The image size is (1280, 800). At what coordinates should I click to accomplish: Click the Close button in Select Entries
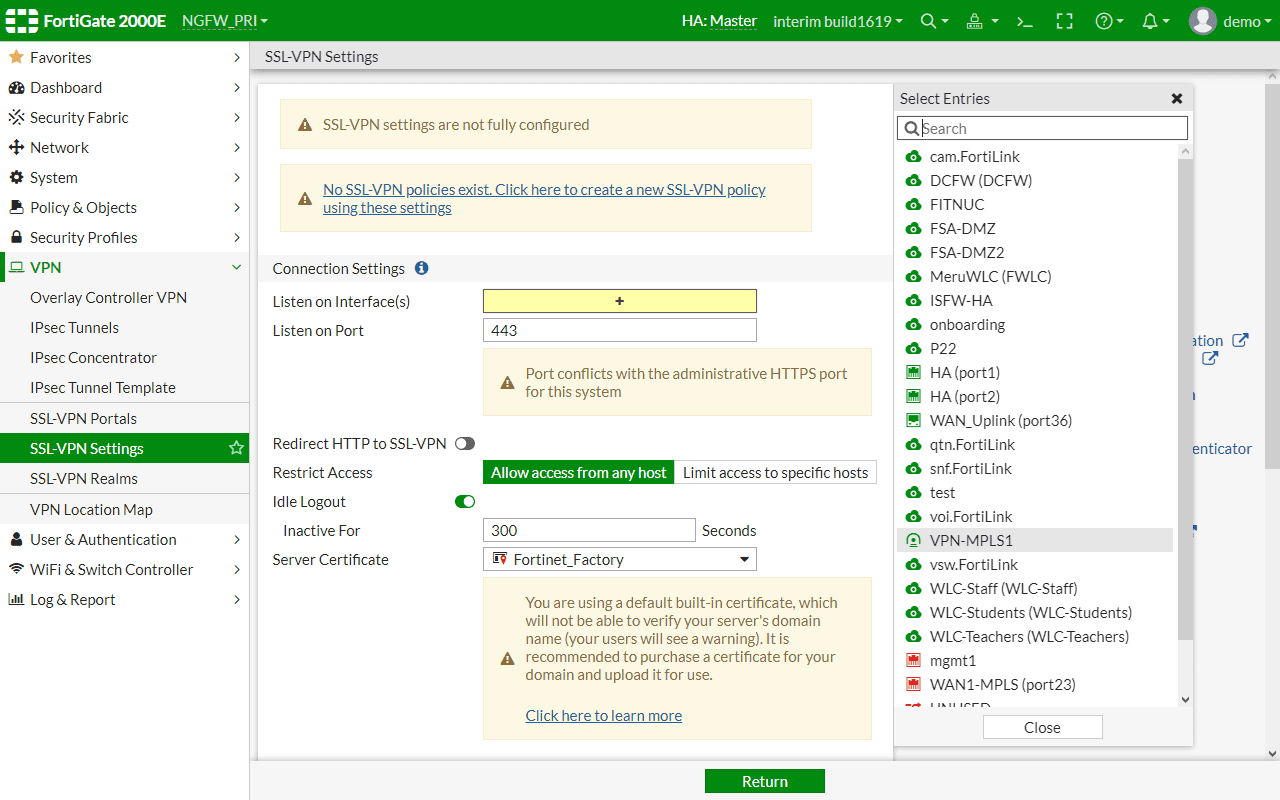click(1042, 727)
